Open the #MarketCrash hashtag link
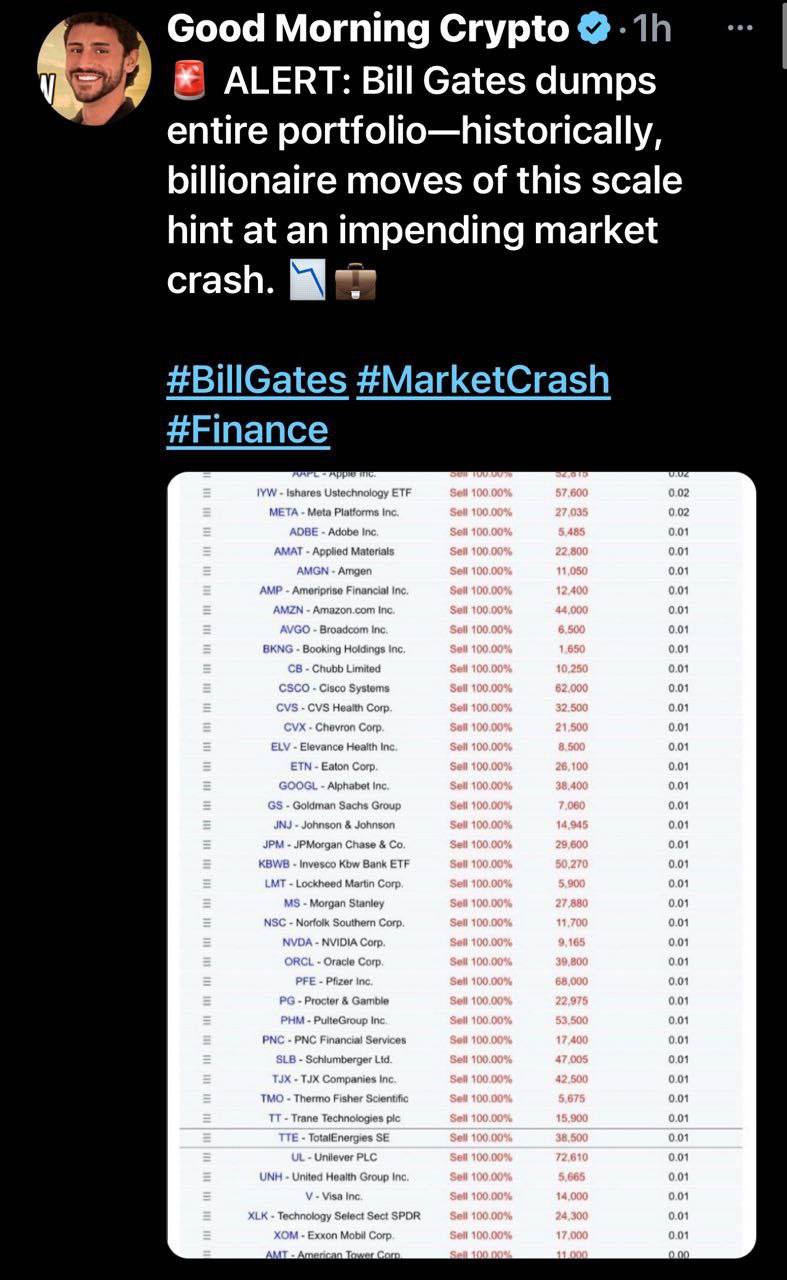This screenshot has height=1280, width=787. [482, 380]
